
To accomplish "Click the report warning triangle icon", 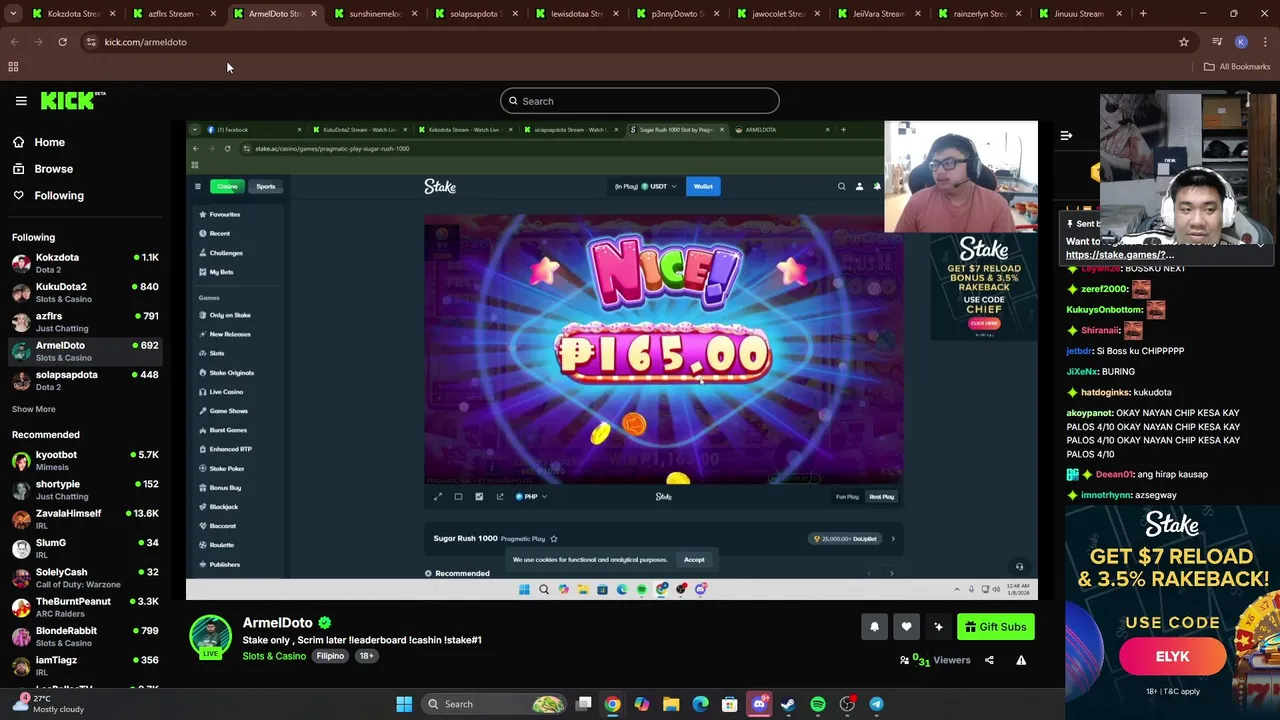I will [x=1021, y=660].
